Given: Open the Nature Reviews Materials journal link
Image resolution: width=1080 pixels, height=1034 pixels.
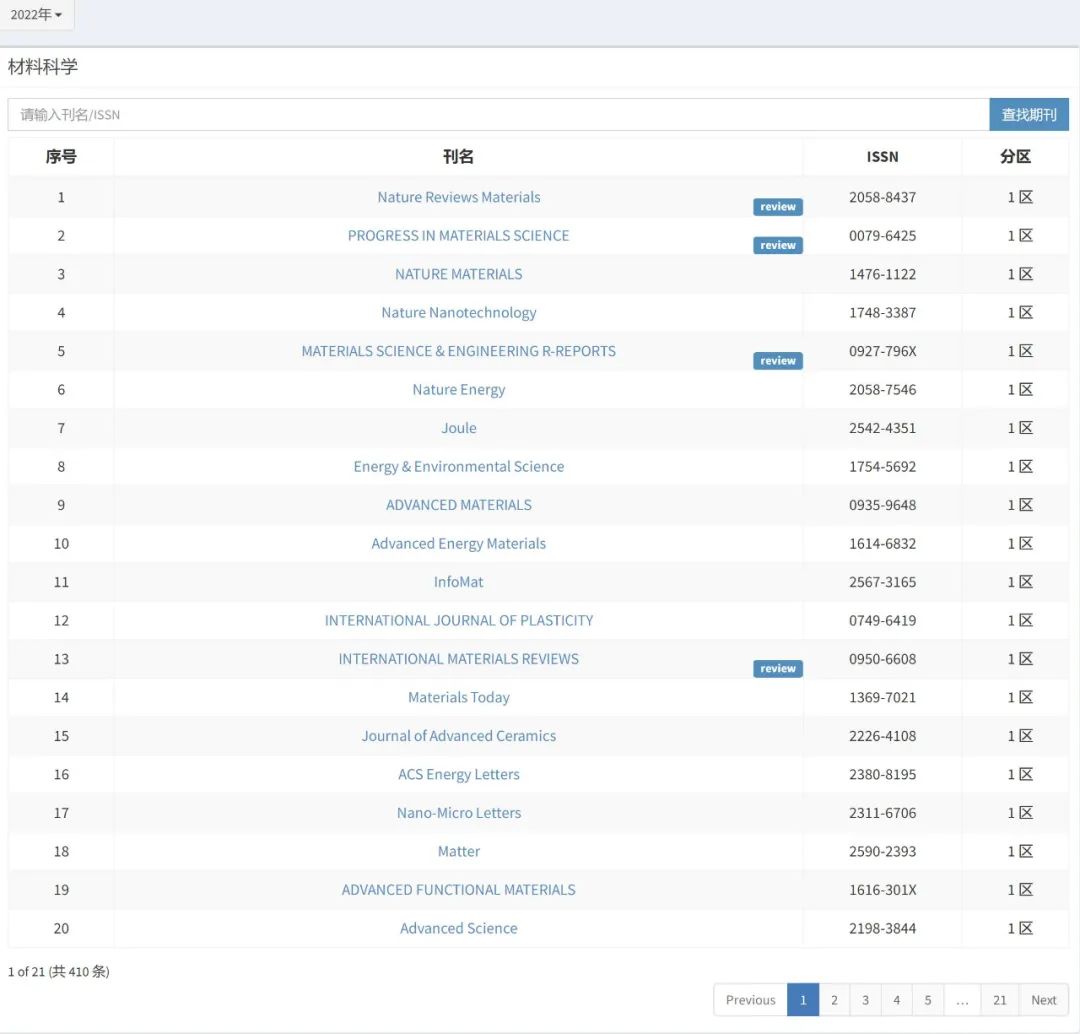Looking at the screenshot, I should (458, 198).
